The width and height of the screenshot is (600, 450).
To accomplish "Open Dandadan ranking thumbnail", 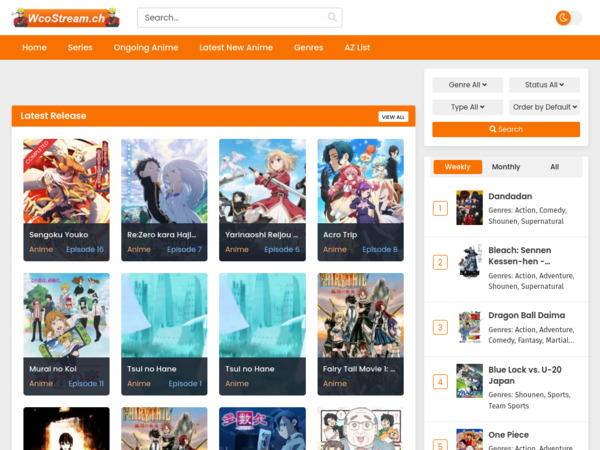I will [x=469, y=208].
